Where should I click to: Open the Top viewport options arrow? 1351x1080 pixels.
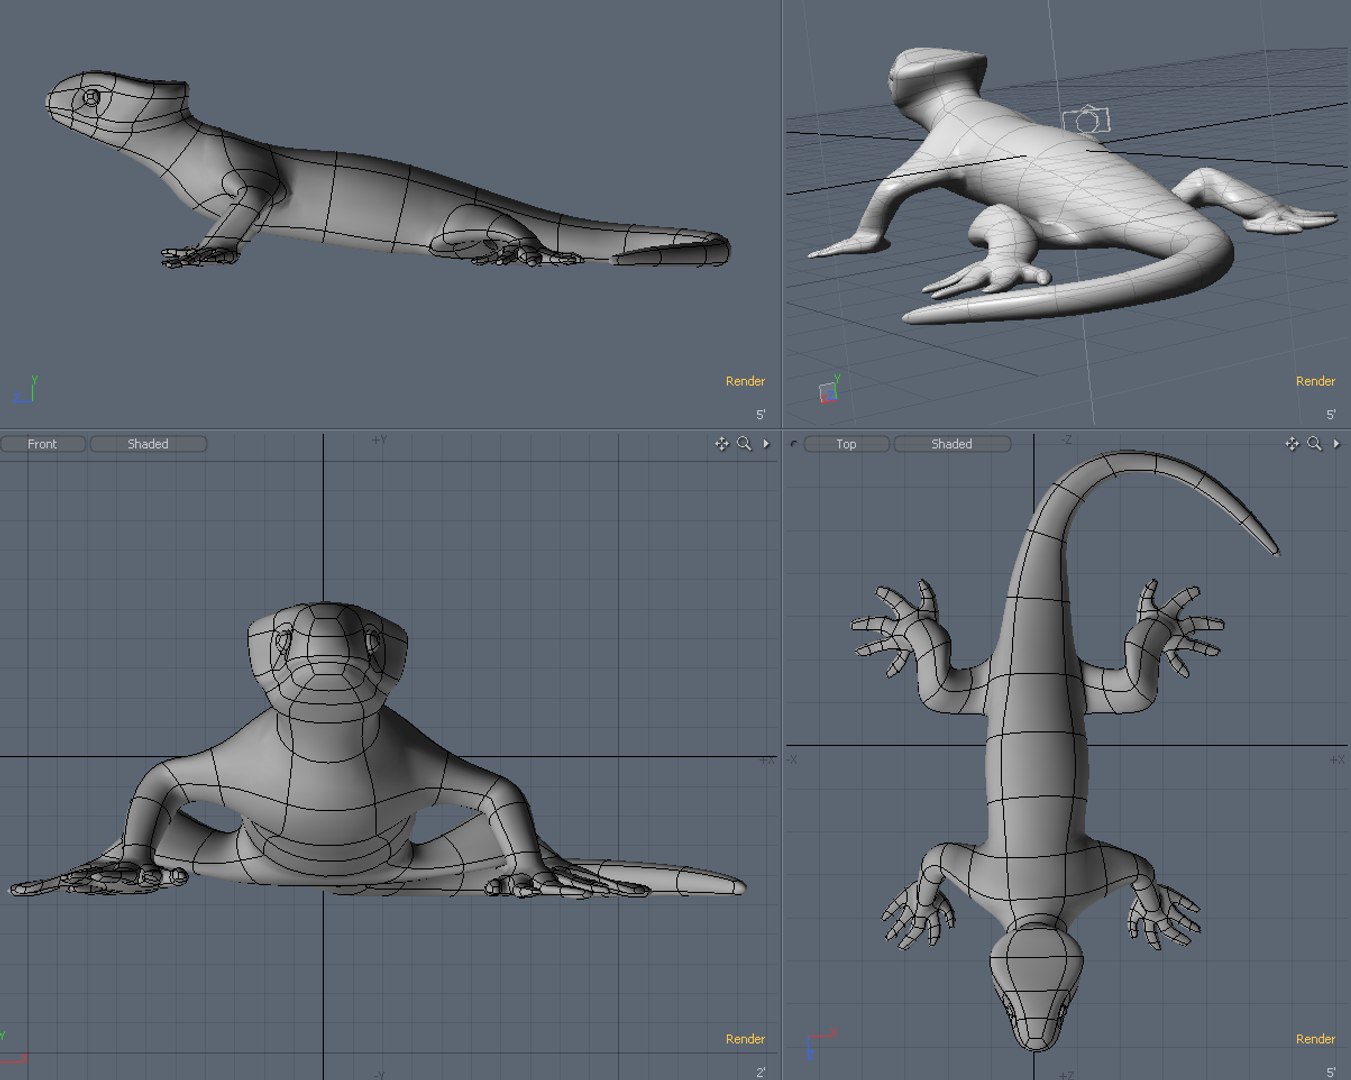point(1337,444)
